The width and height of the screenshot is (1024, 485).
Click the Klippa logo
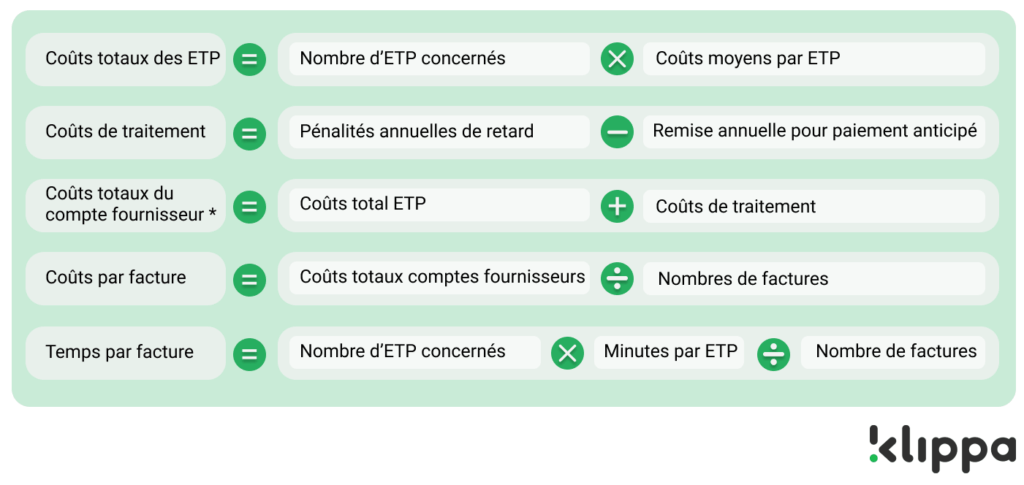click(x=942, y=449)
